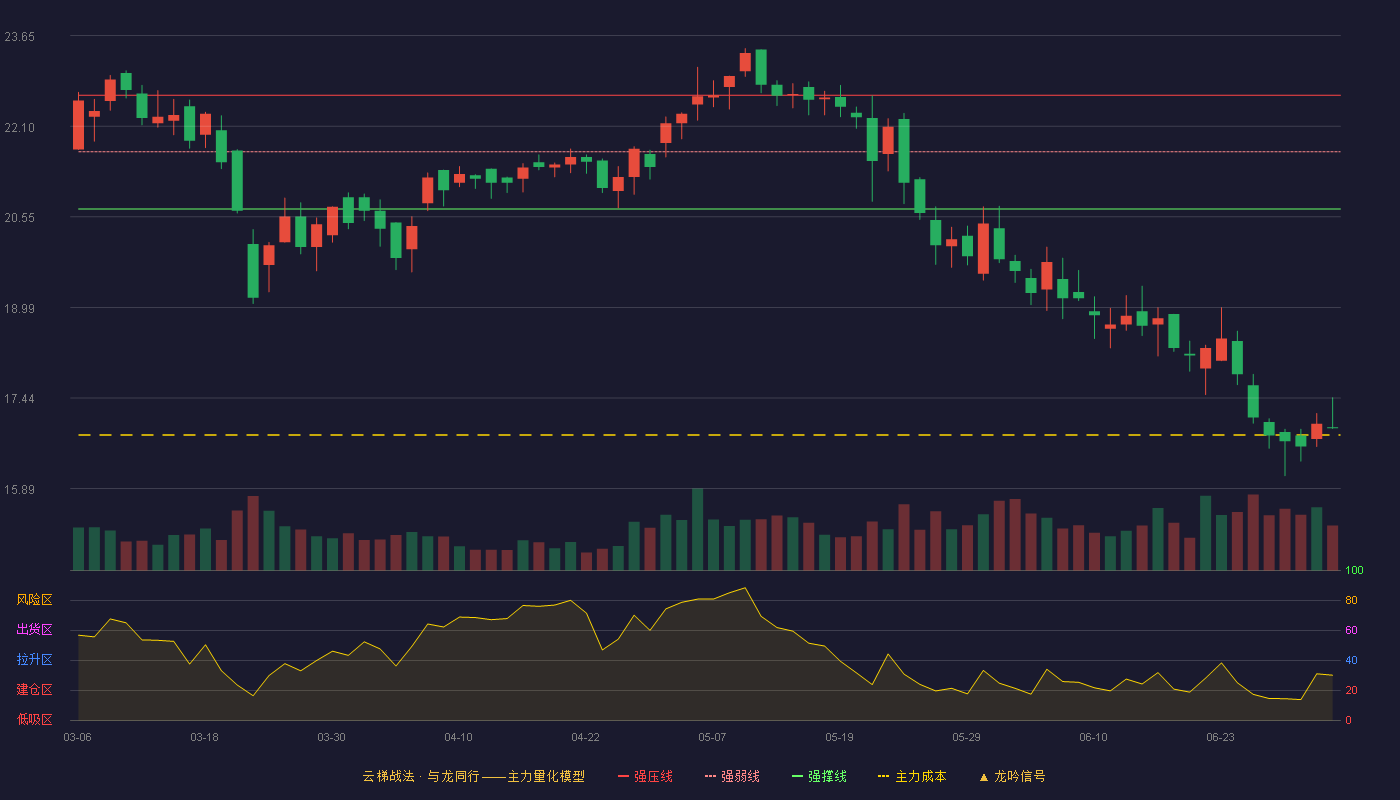Click the 15.89 price axis label
Screen dimensions: 1400x800
[20, 490]
